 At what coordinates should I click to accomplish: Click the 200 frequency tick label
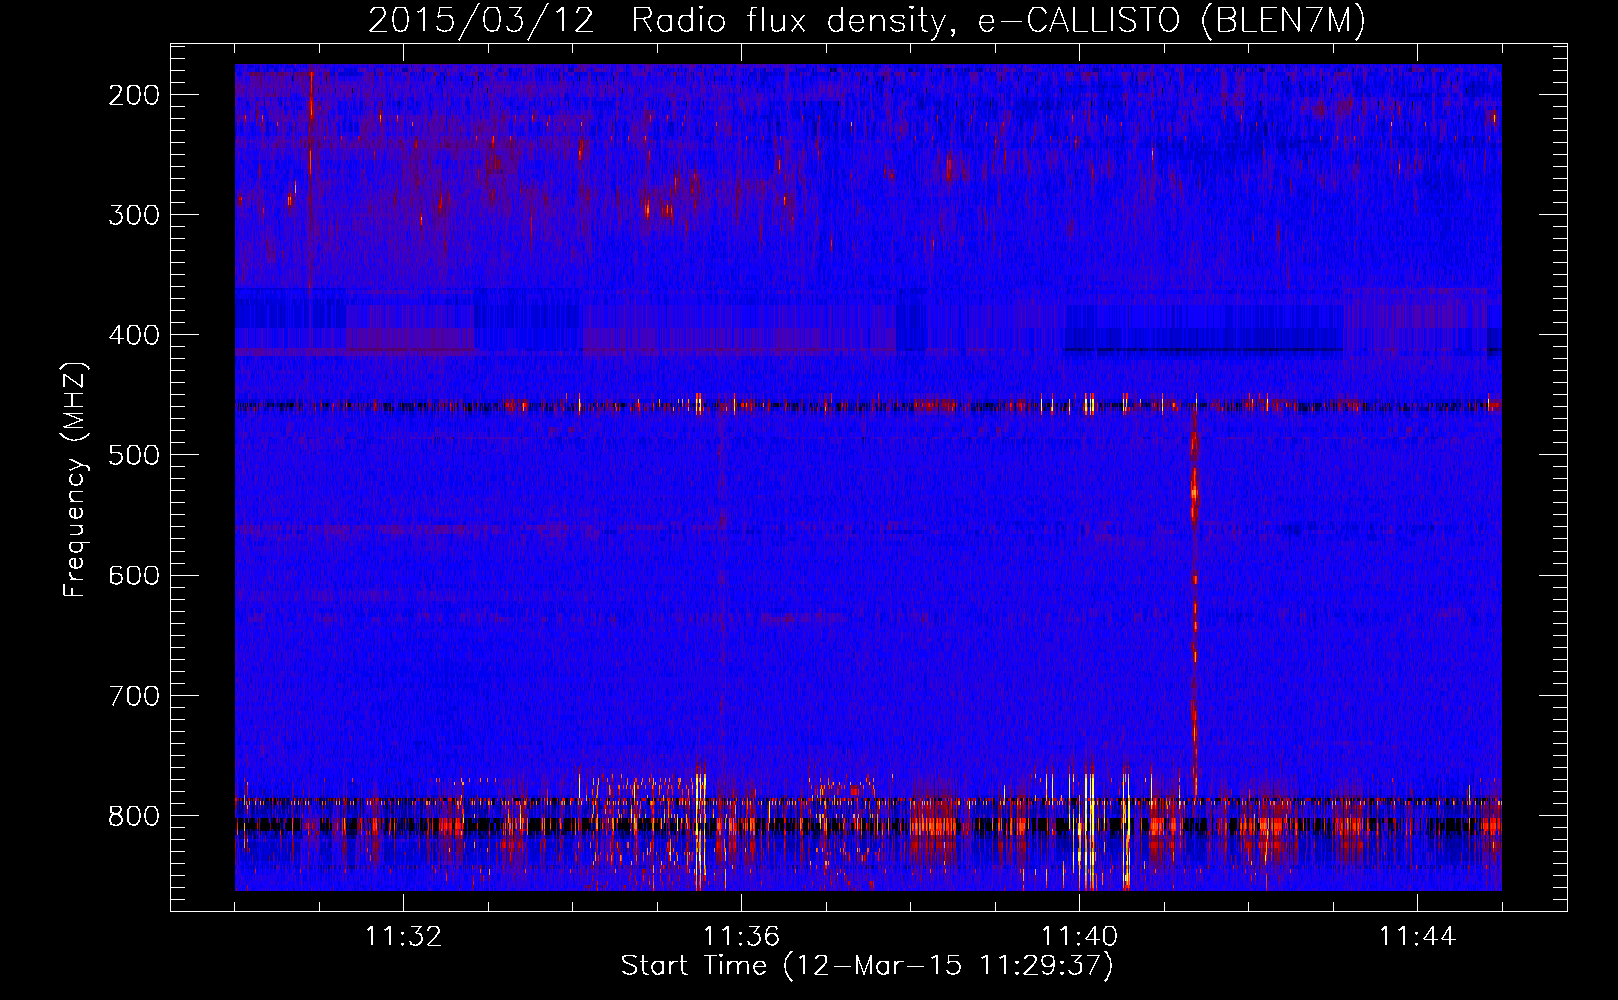pyautogui.click(x=134, y=95)
